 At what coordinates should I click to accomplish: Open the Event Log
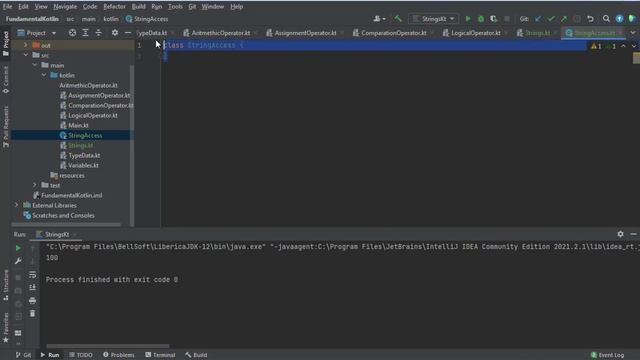(x=607, y=355)
